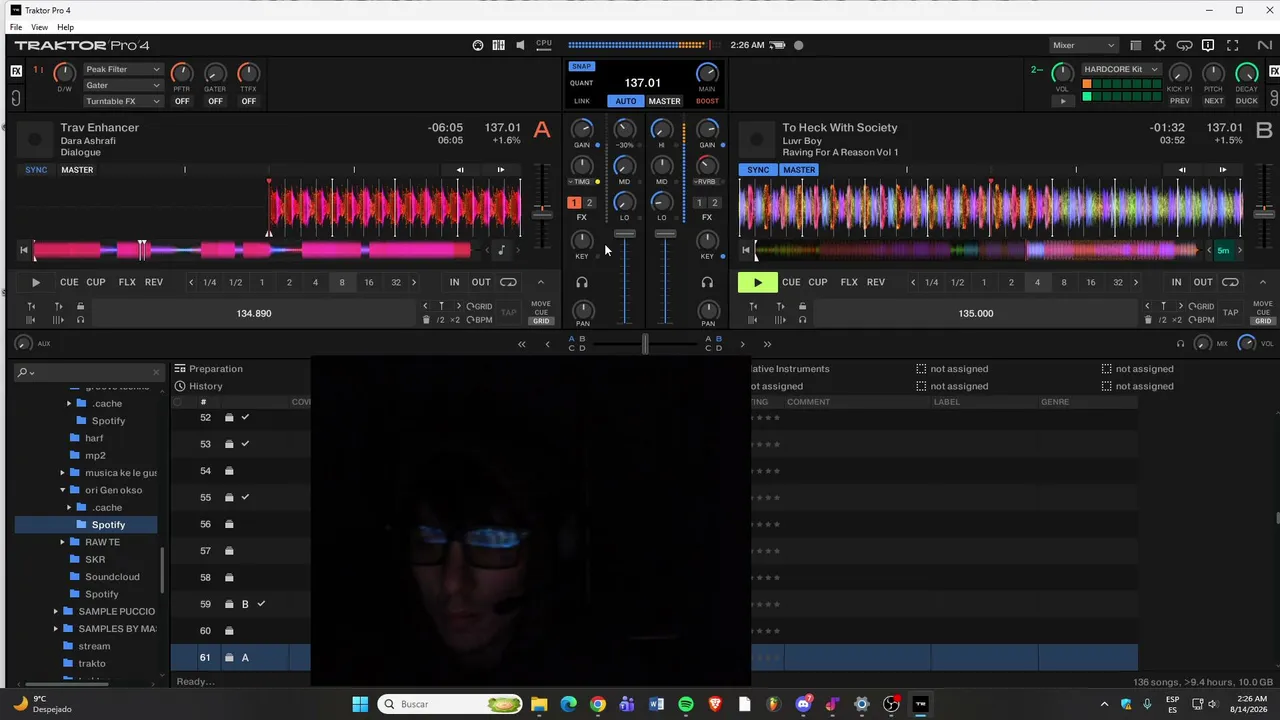This screenshot has height=720, width=1280.
Task: Click the DUCK button in pattern player
Action: tap(1246, 101)
